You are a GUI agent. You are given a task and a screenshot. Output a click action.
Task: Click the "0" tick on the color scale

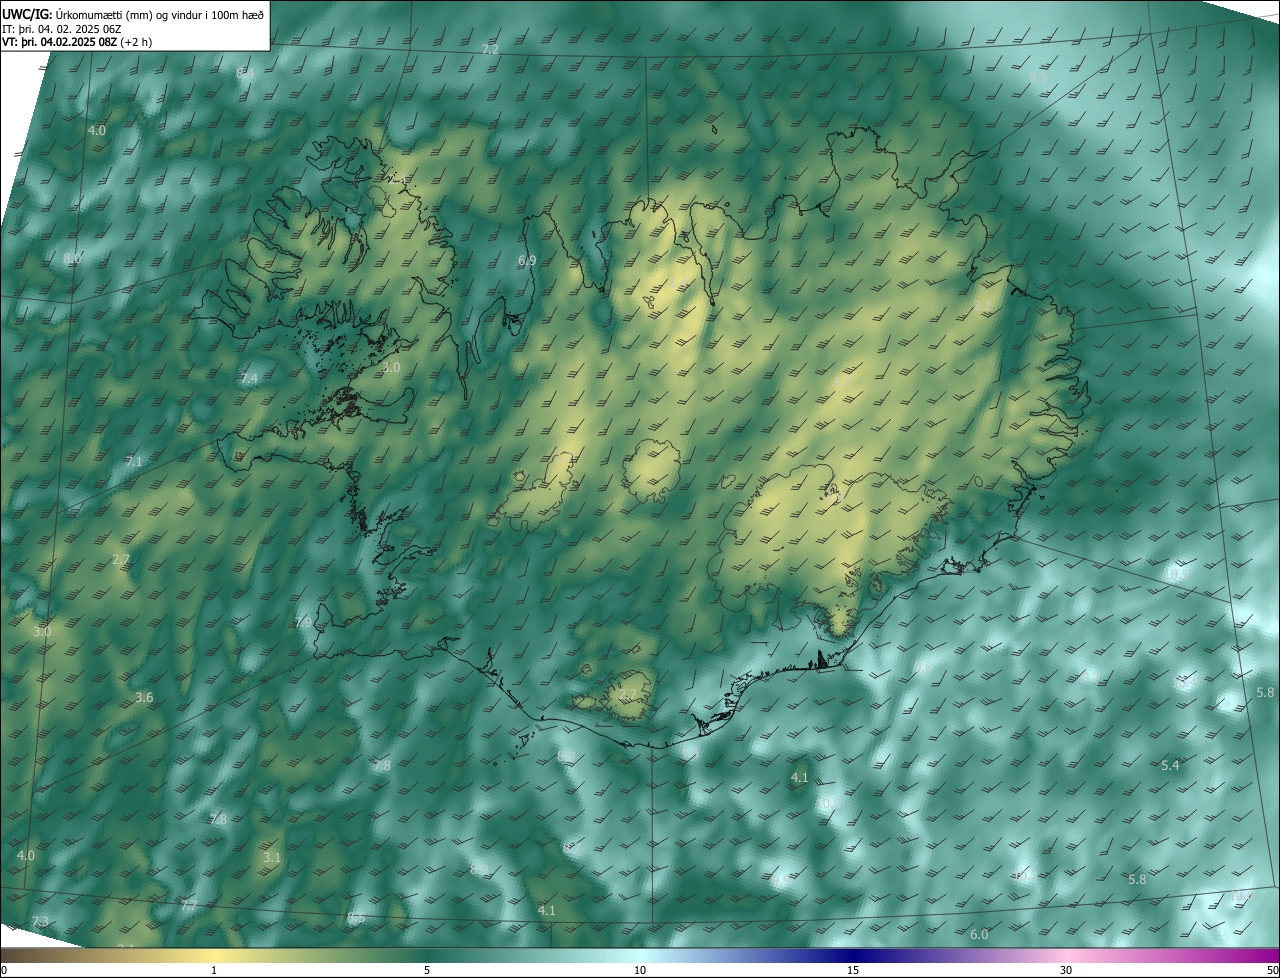[x=3, y=970]
